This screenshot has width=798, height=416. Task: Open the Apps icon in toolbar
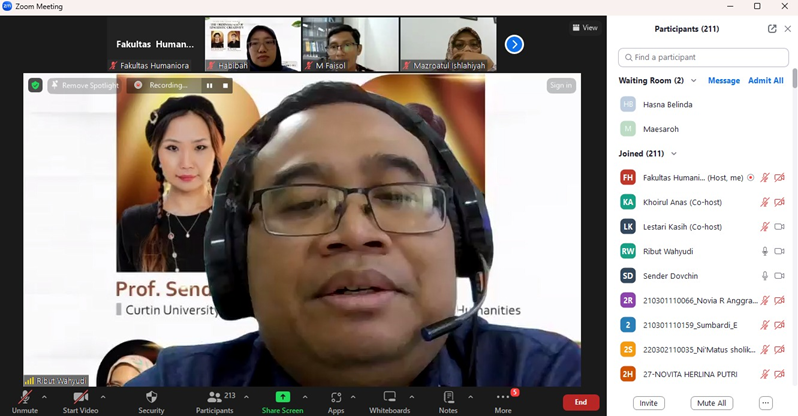tap(336, 397)
